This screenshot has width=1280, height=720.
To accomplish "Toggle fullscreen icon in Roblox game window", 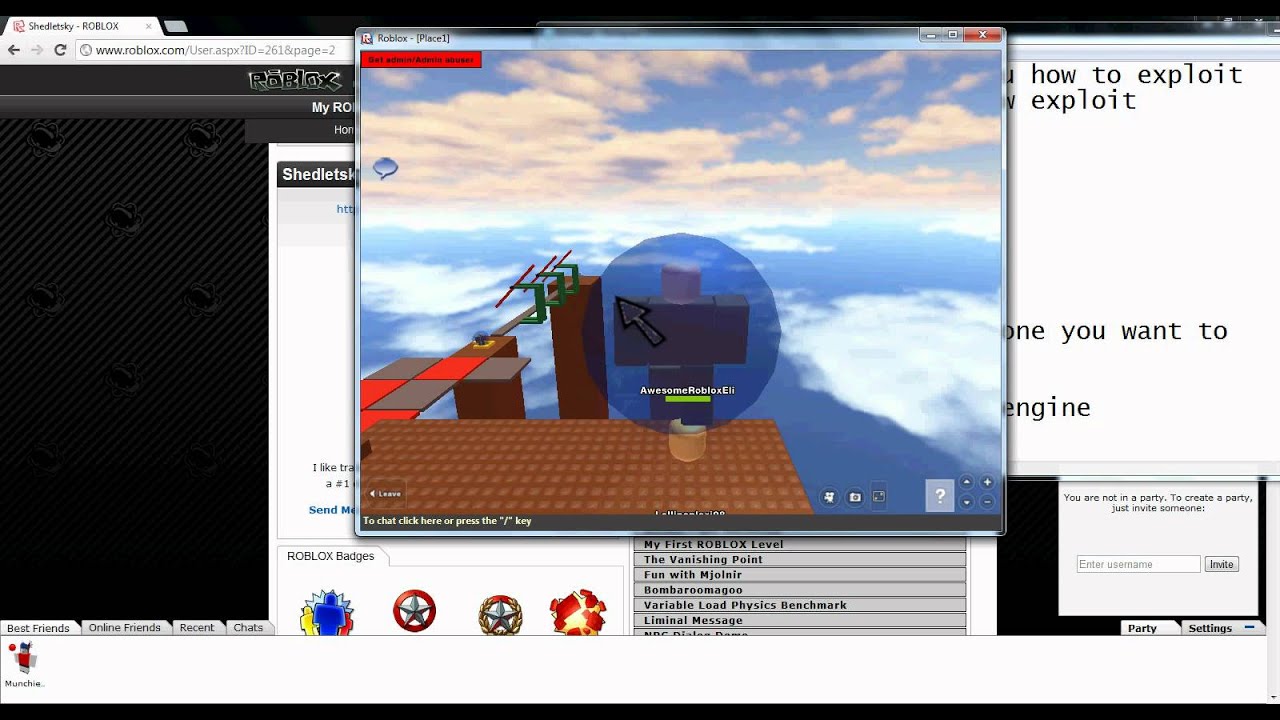I will [x=879, y=497].
